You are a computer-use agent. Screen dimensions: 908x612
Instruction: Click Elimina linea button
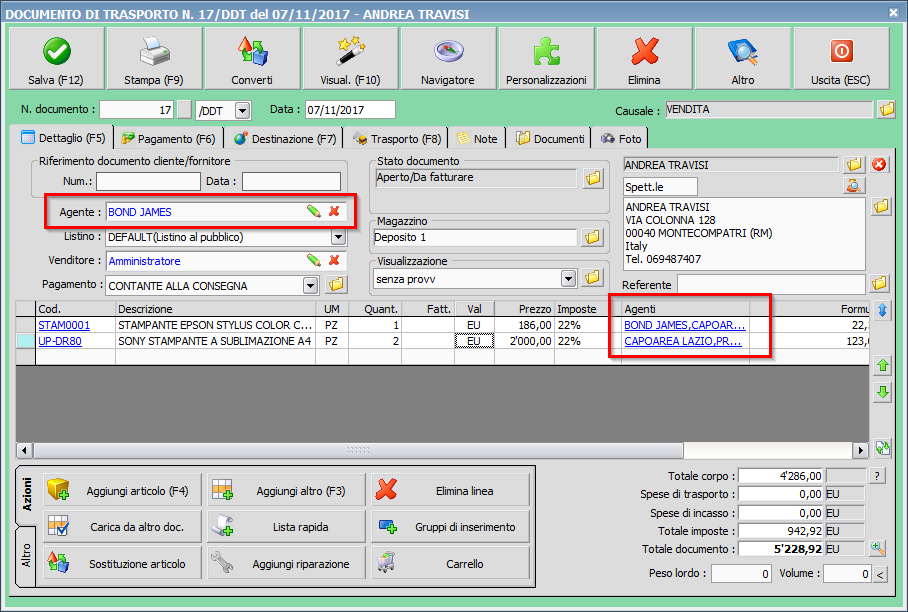click(x=450, y=490)
